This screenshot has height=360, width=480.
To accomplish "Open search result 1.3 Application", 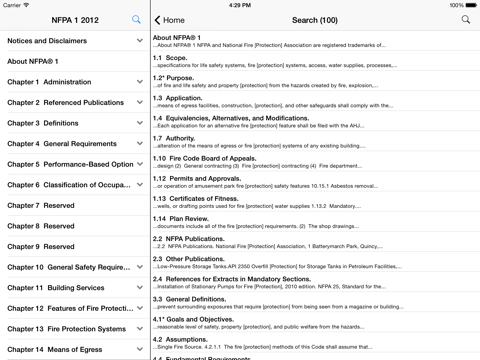I will [315, 101].
